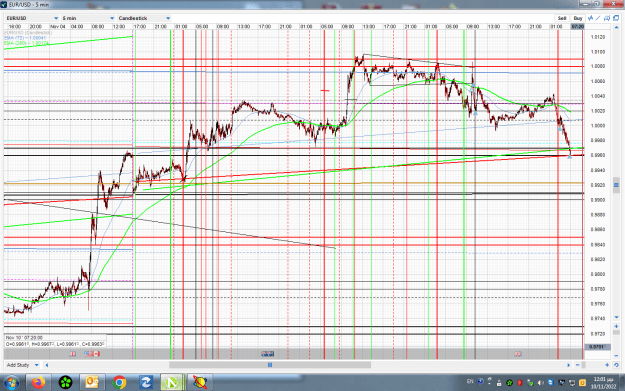Click blue trade marker at latest candle

pyautogui.click(x=570, y=157)
